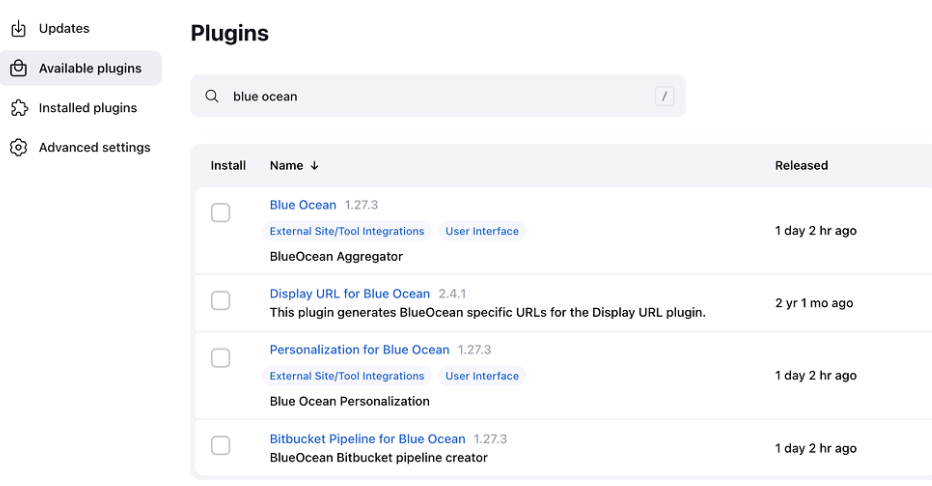The image size is (932, 486).
Task: Click the Updates download icon
Action: pyautogui.click(x=18, y=28)
